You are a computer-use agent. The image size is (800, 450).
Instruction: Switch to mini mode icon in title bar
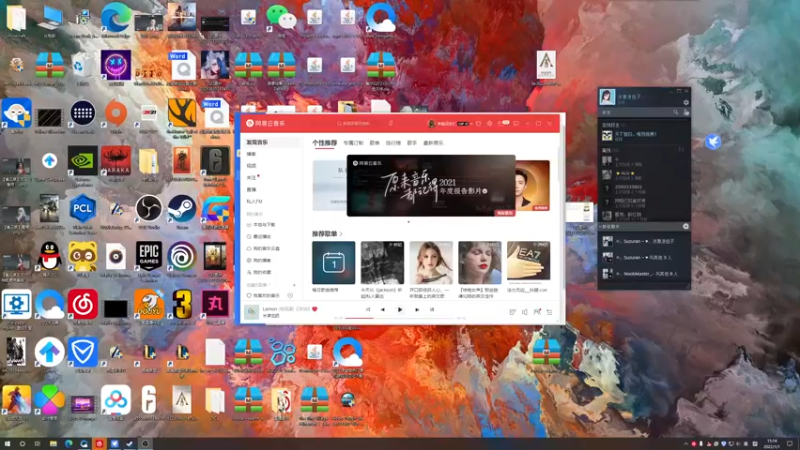(516, 123)
